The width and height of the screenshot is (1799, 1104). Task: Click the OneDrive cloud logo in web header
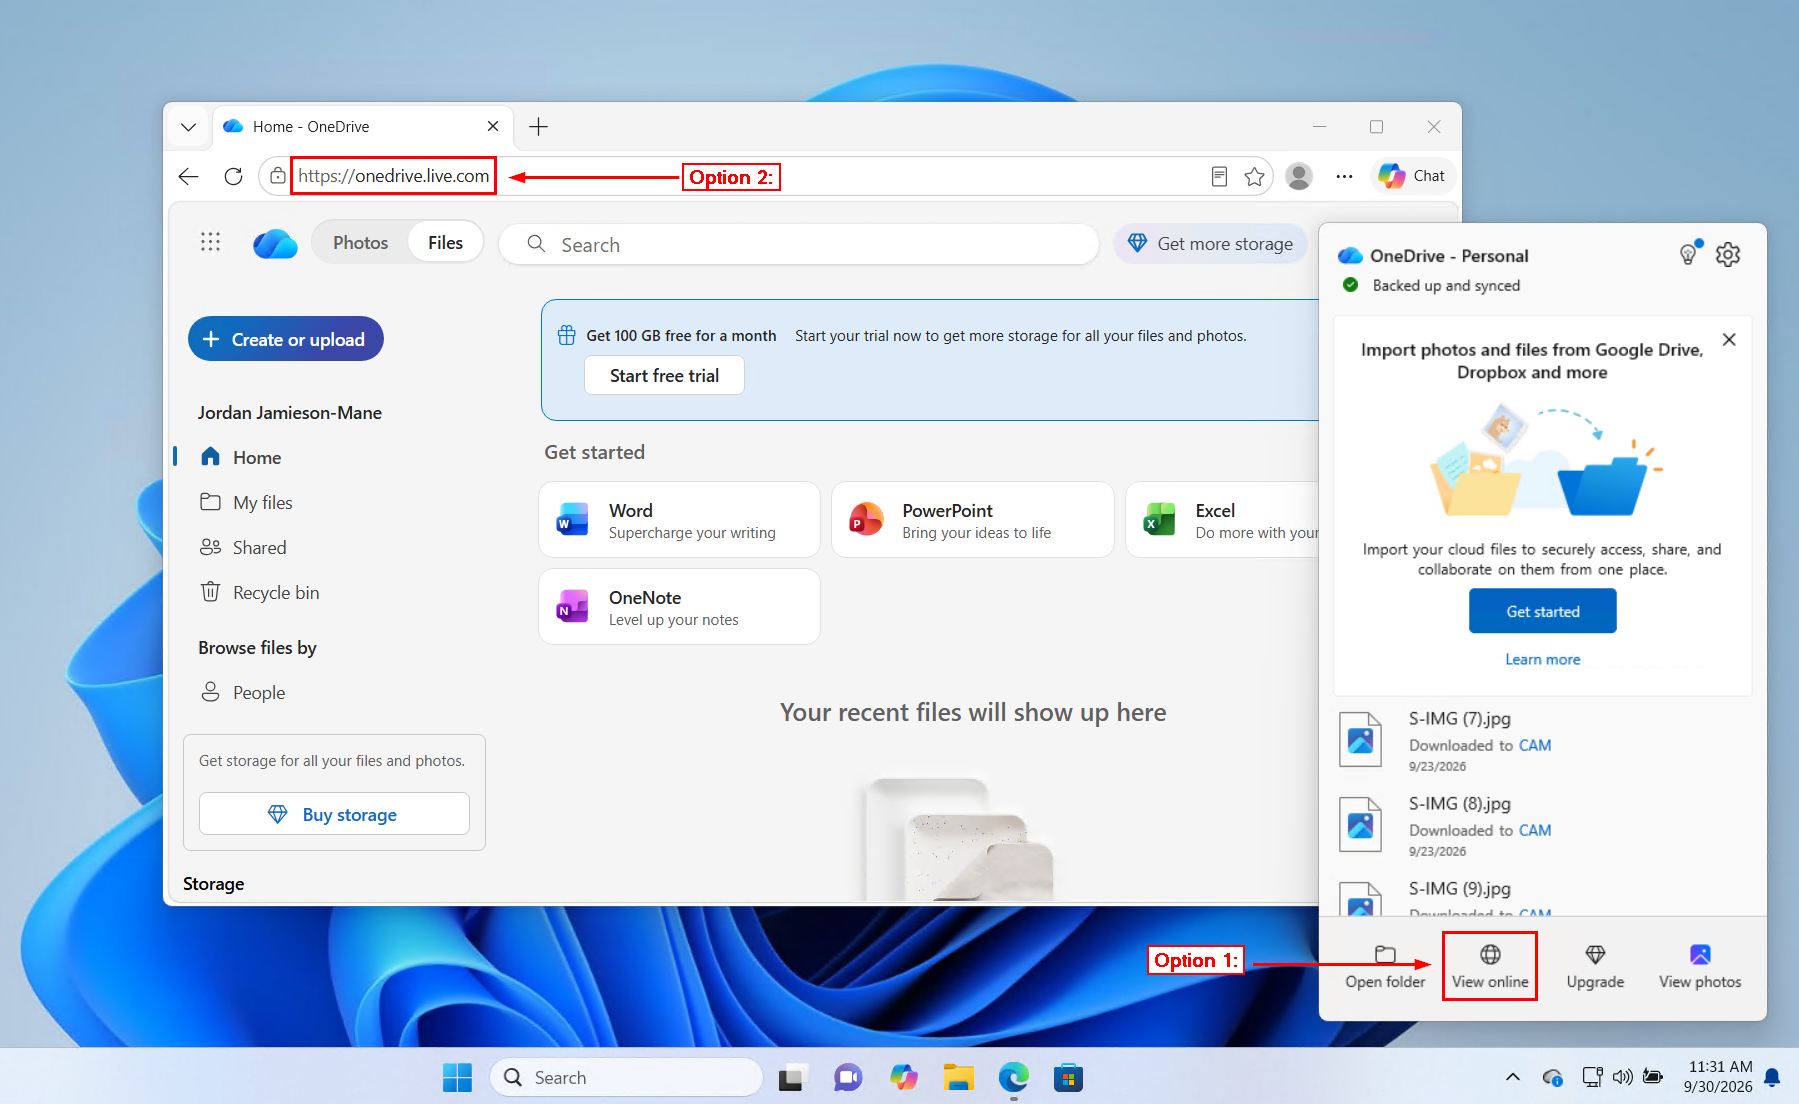pyautogui.click(x=275, y=243)
